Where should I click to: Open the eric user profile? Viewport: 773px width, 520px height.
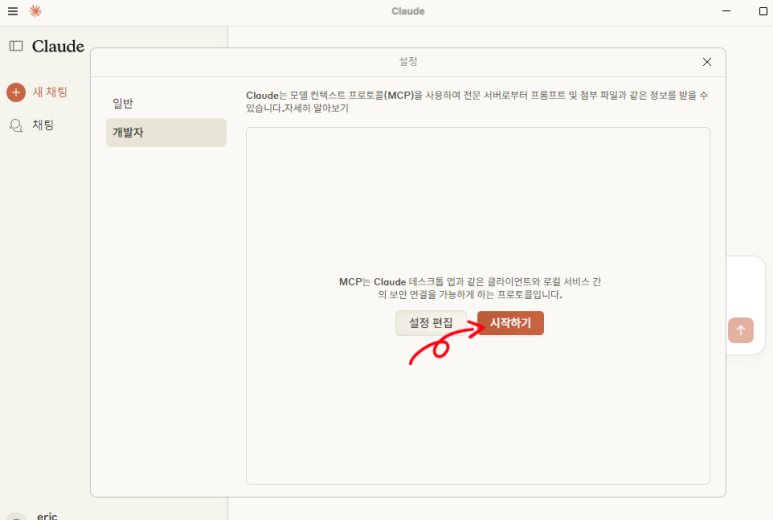(47, 516)
